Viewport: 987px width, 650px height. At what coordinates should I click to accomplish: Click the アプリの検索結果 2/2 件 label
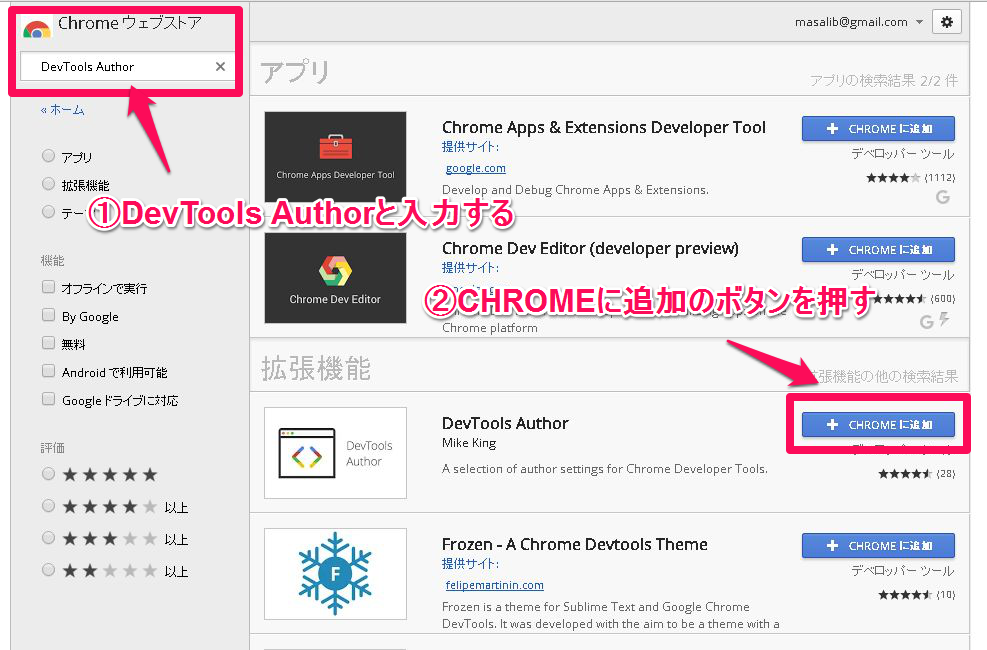point(884,81)
